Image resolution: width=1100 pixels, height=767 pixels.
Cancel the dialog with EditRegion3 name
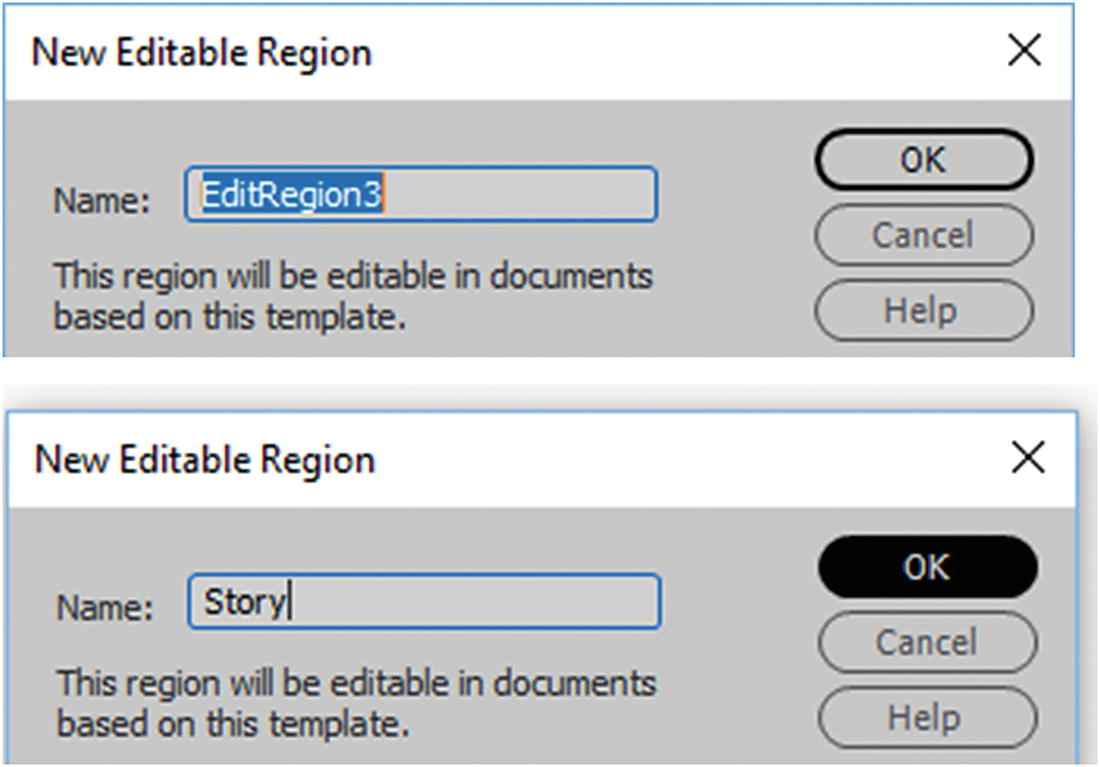922,236
